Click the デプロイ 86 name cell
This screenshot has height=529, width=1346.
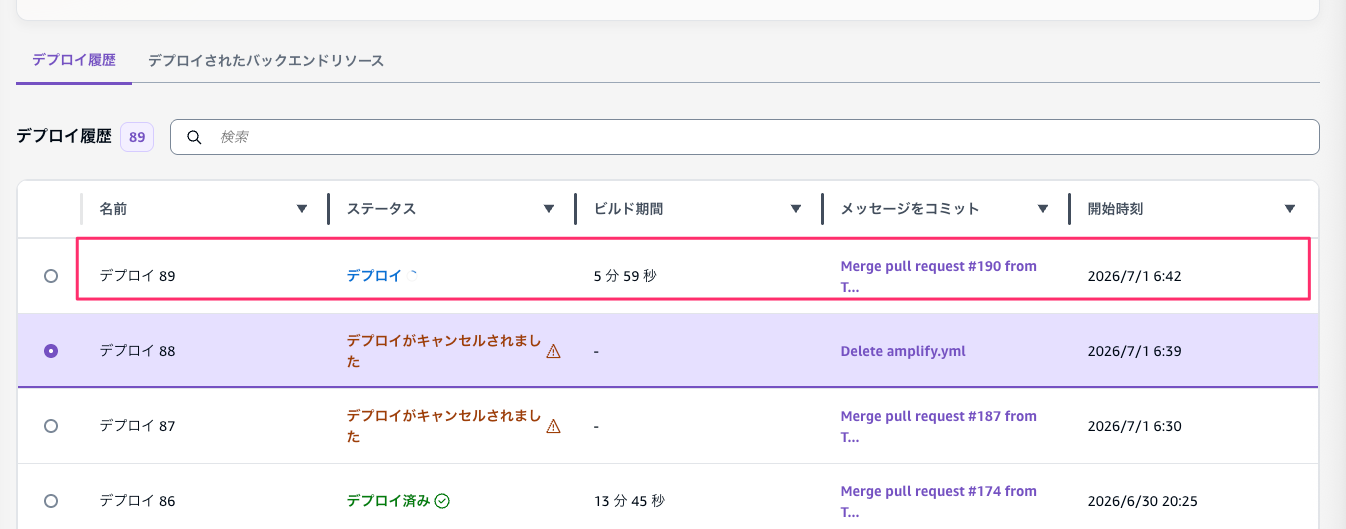click(x=137, y=501)
